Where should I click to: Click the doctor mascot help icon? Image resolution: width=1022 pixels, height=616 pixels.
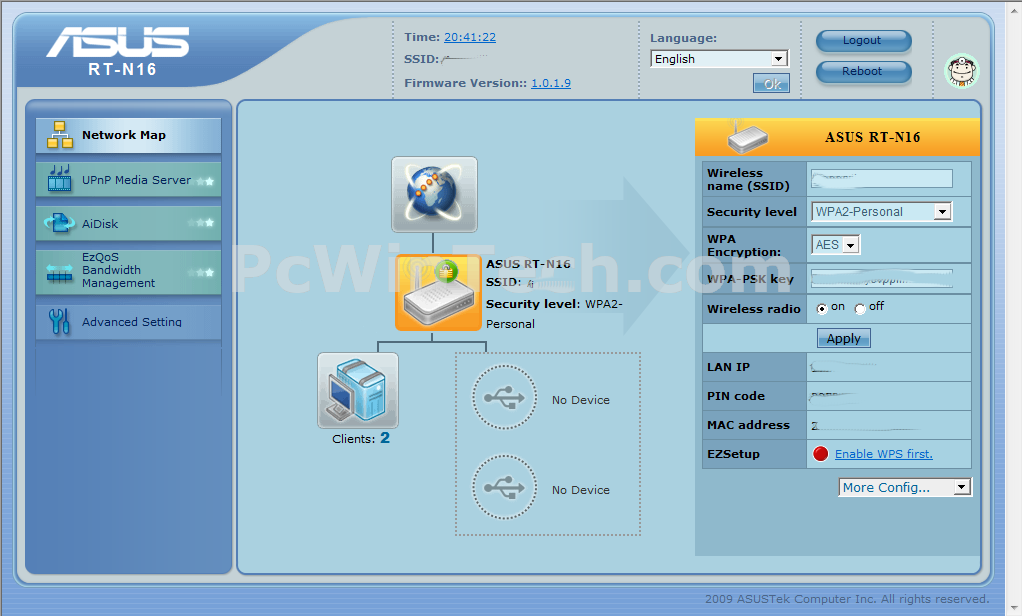click(962, 71)
